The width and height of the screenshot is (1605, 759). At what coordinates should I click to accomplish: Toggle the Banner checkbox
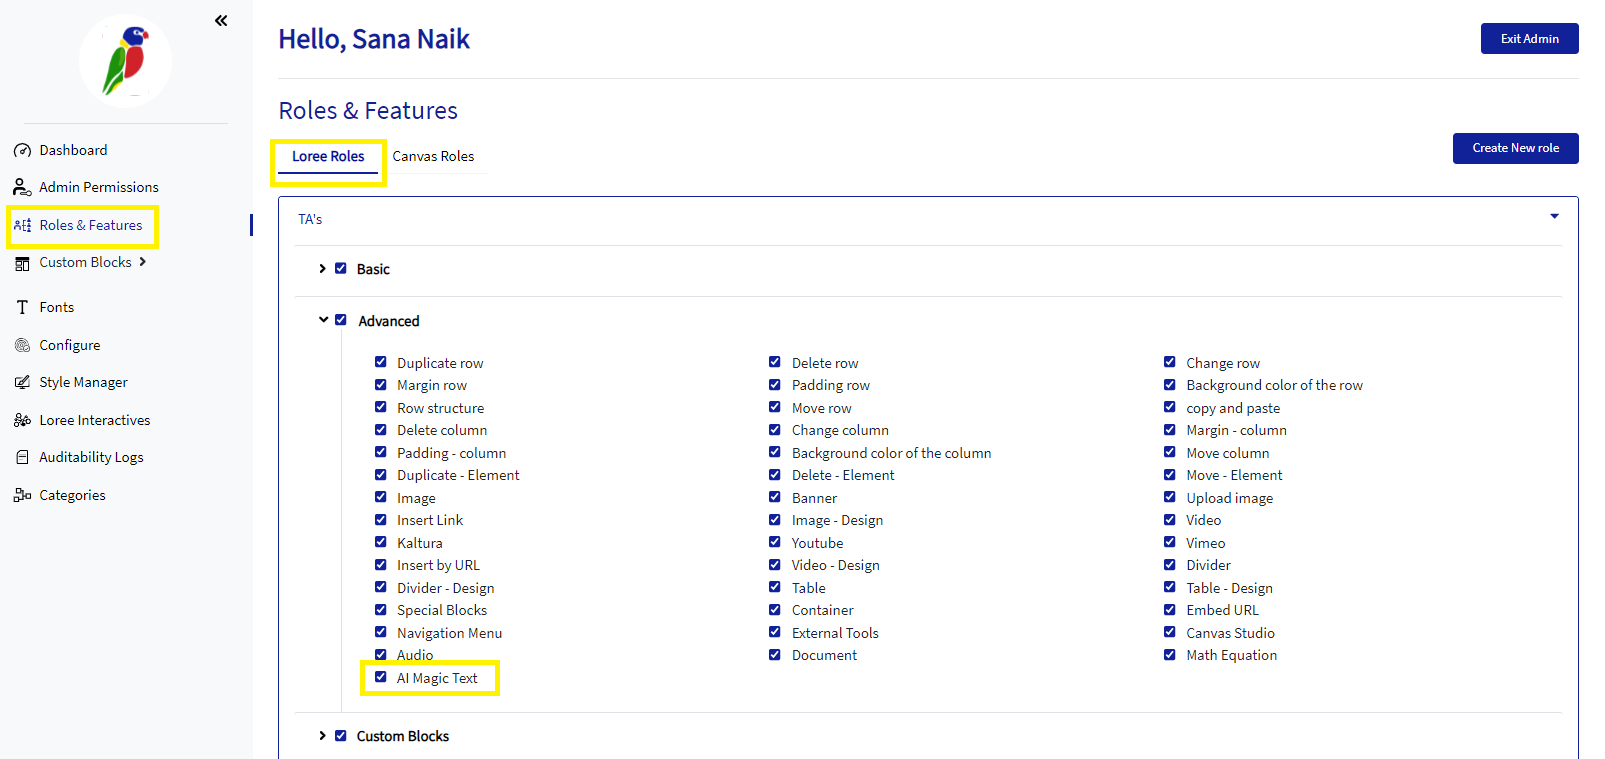(775, 497)
